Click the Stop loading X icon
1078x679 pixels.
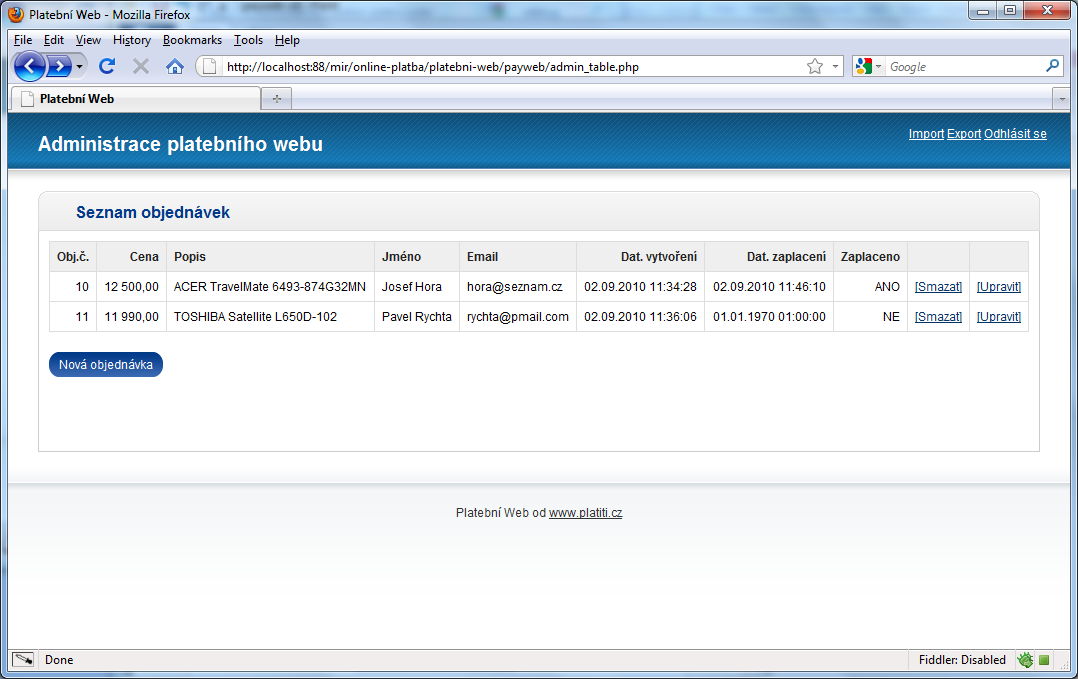(x=141, y=67)
